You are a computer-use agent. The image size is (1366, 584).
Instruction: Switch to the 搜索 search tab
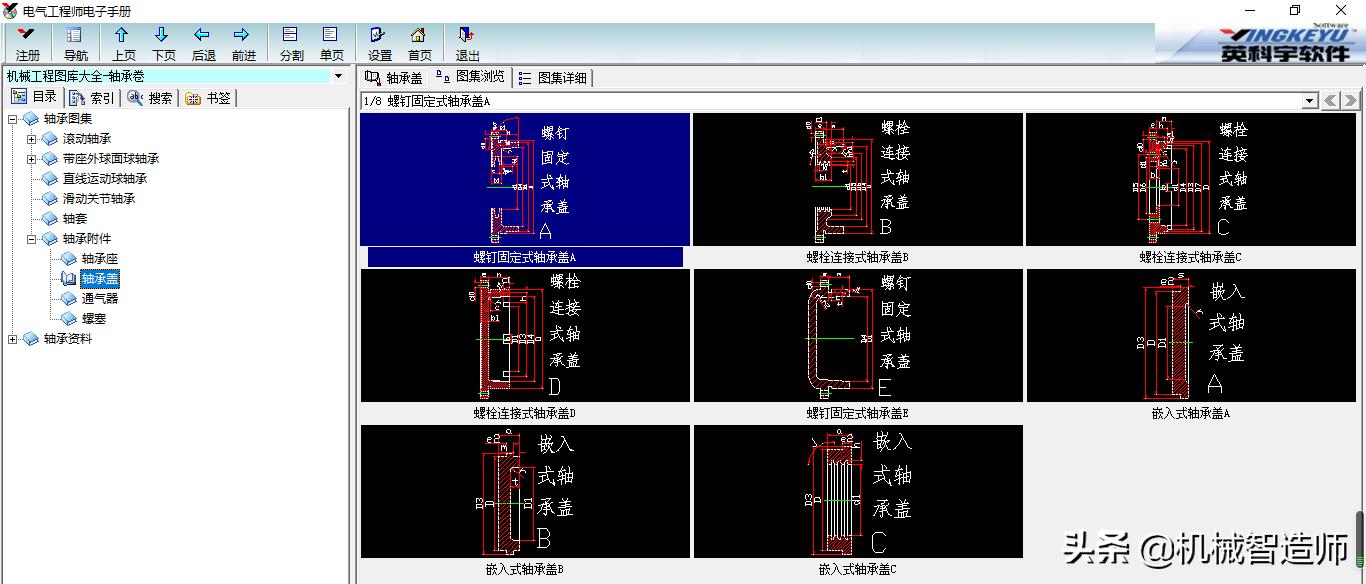coord(150,98)
